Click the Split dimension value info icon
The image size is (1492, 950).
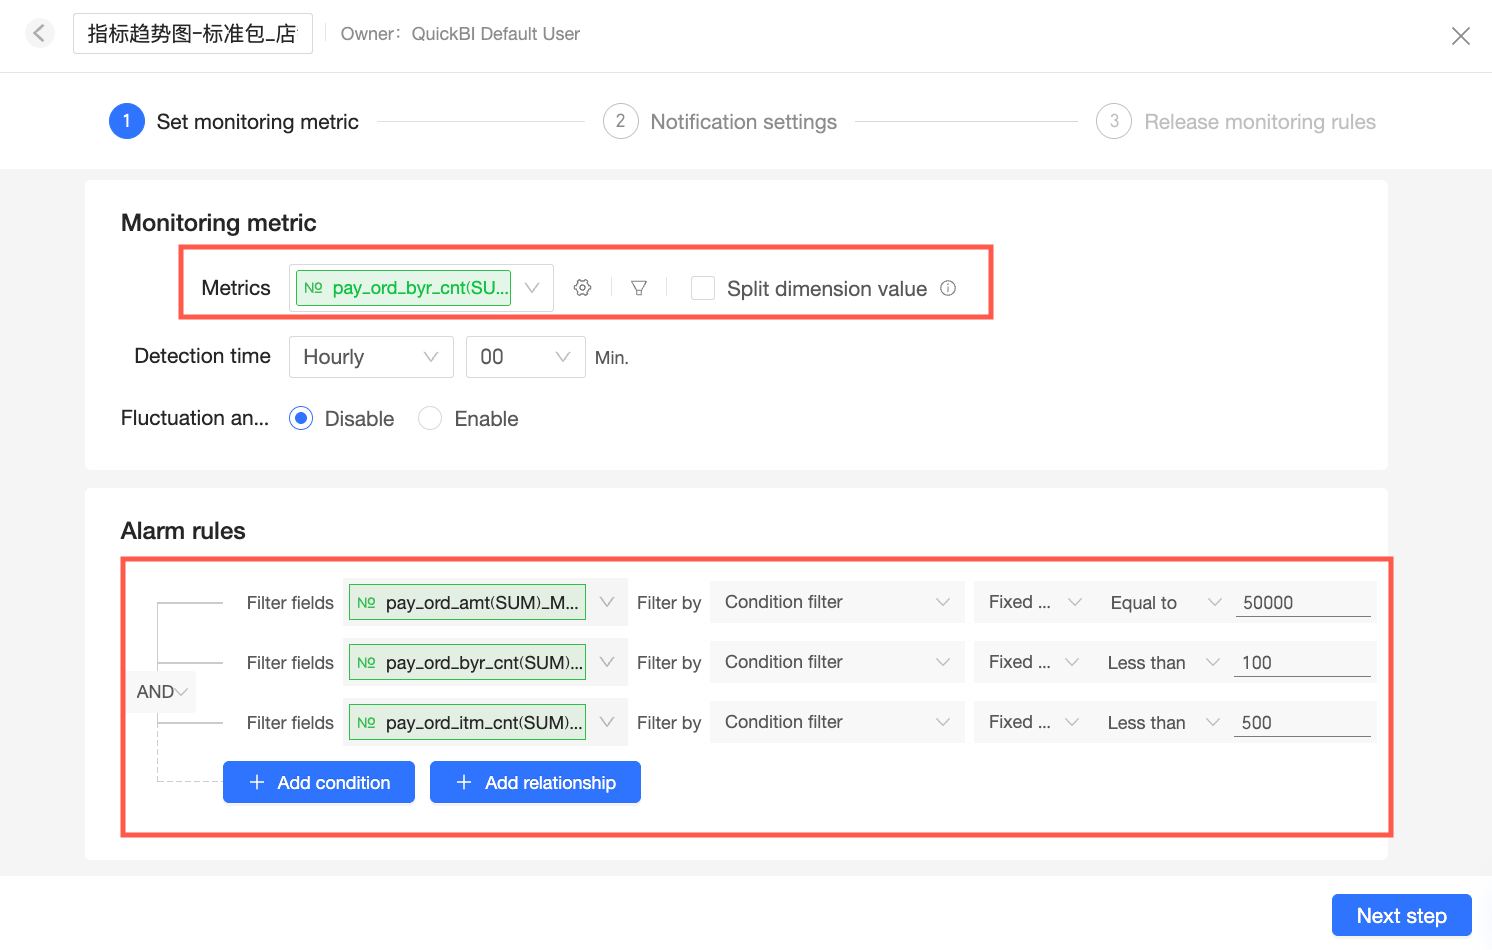[948, 288]
